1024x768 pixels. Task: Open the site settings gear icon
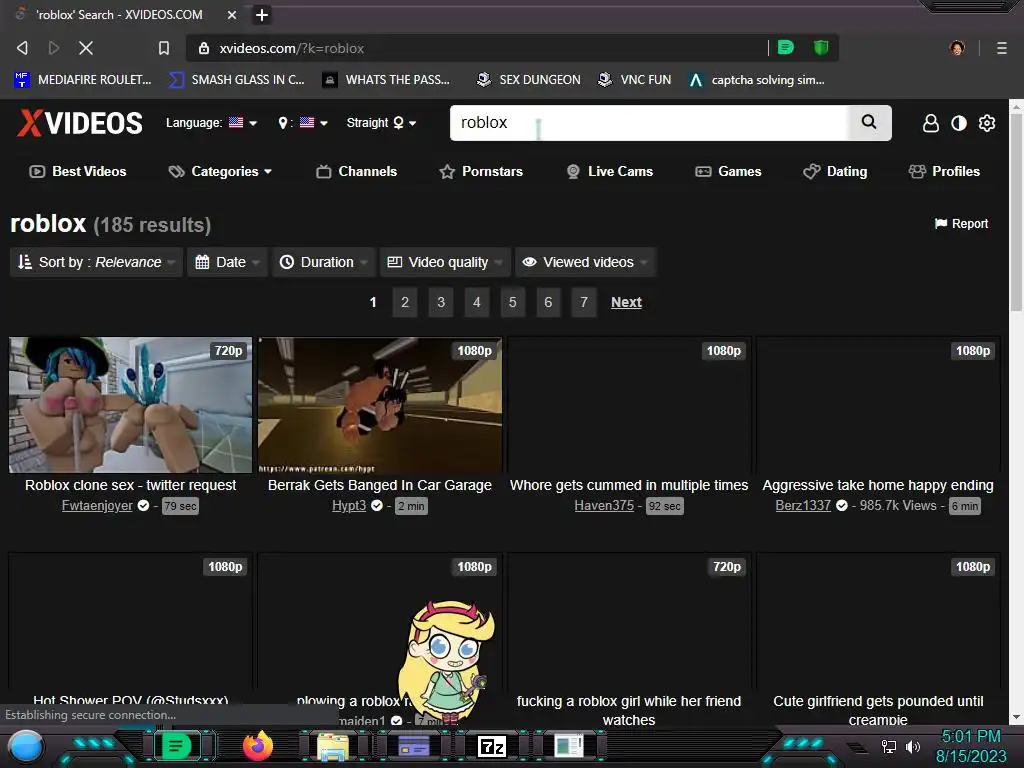coord(987,123)
